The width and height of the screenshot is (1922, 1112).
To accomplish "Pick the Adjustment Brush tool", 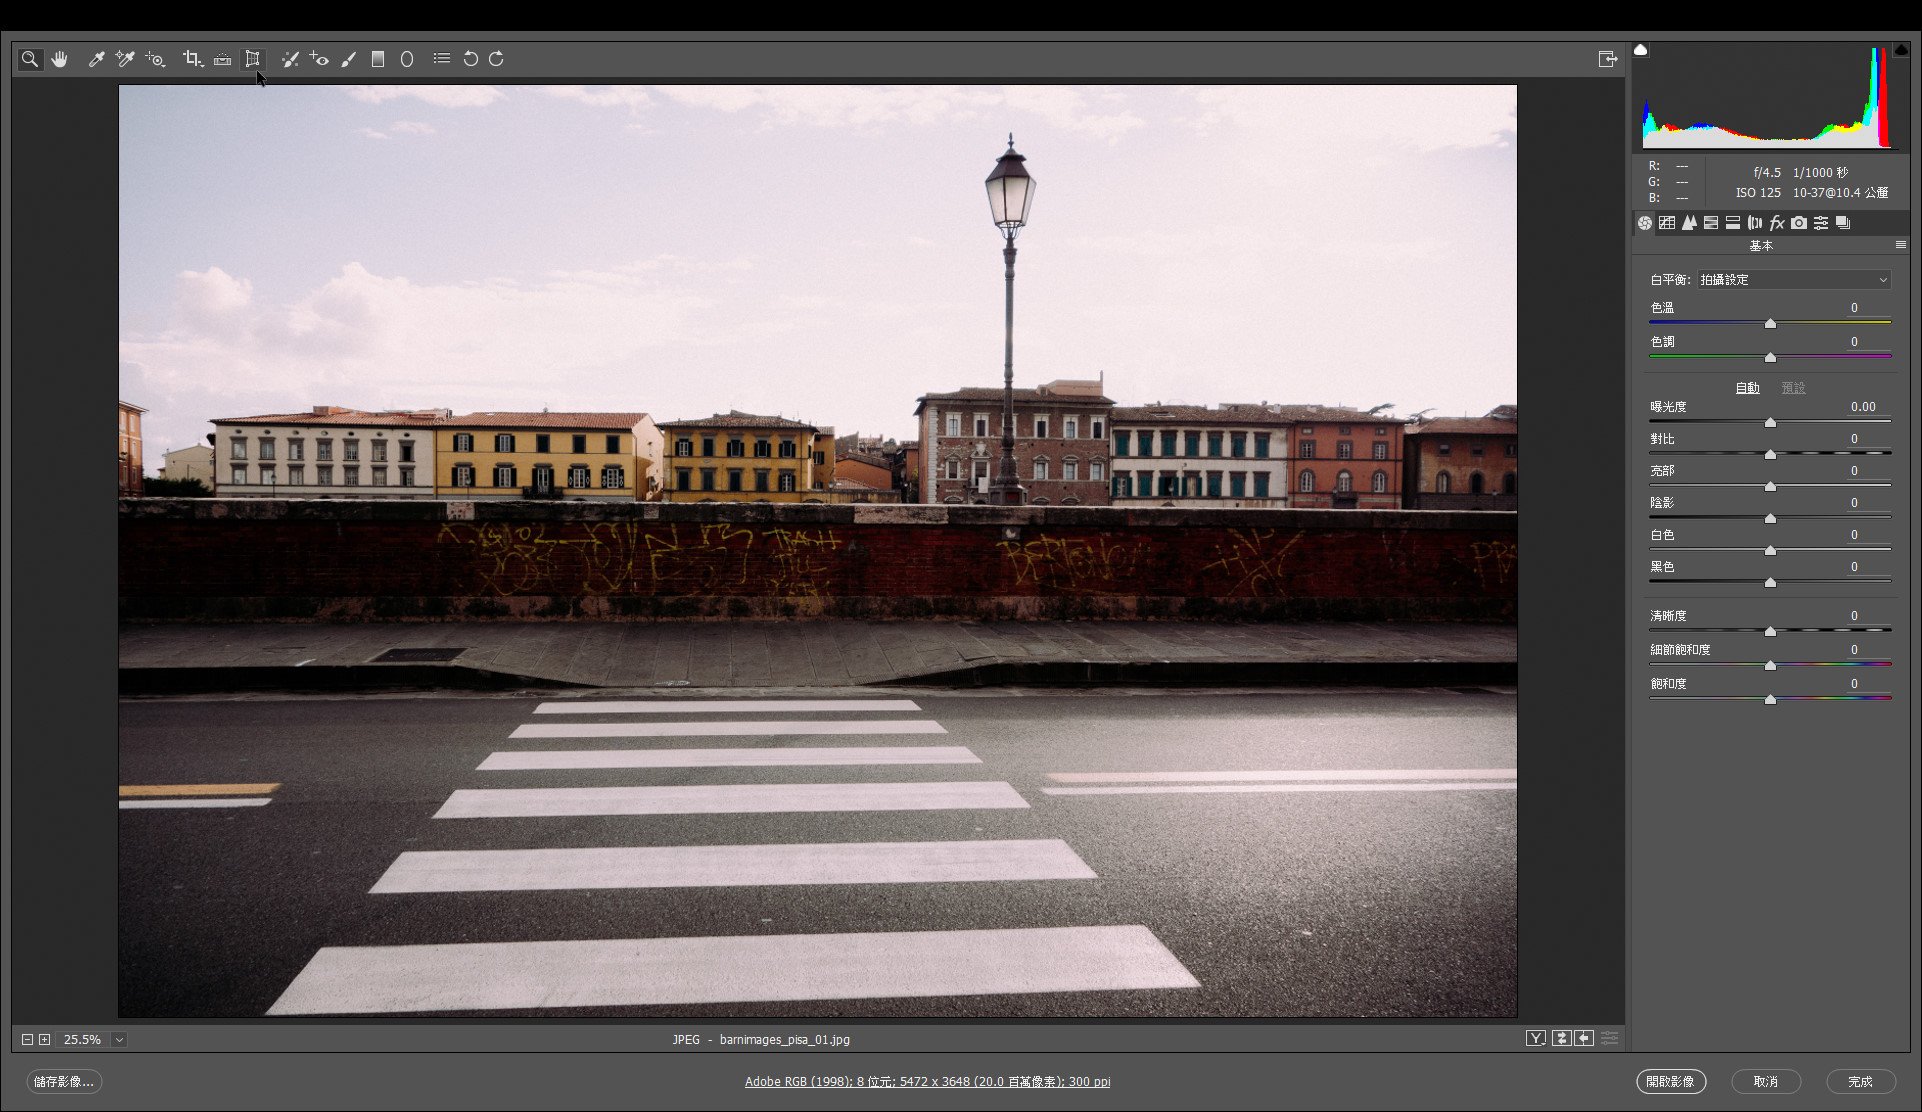I will pos(348,59).
